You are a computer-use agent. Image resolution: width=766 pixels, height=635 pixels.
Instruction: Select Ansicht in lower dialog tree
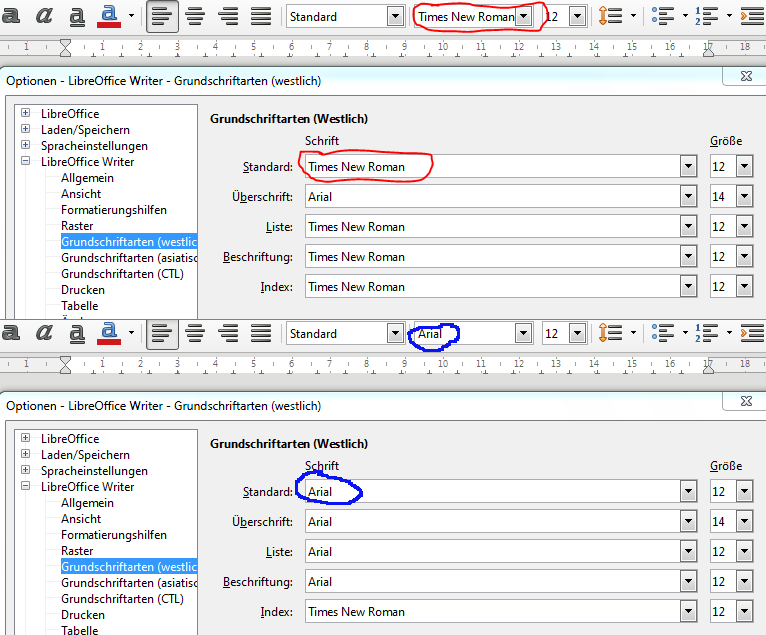coord(81,519)
